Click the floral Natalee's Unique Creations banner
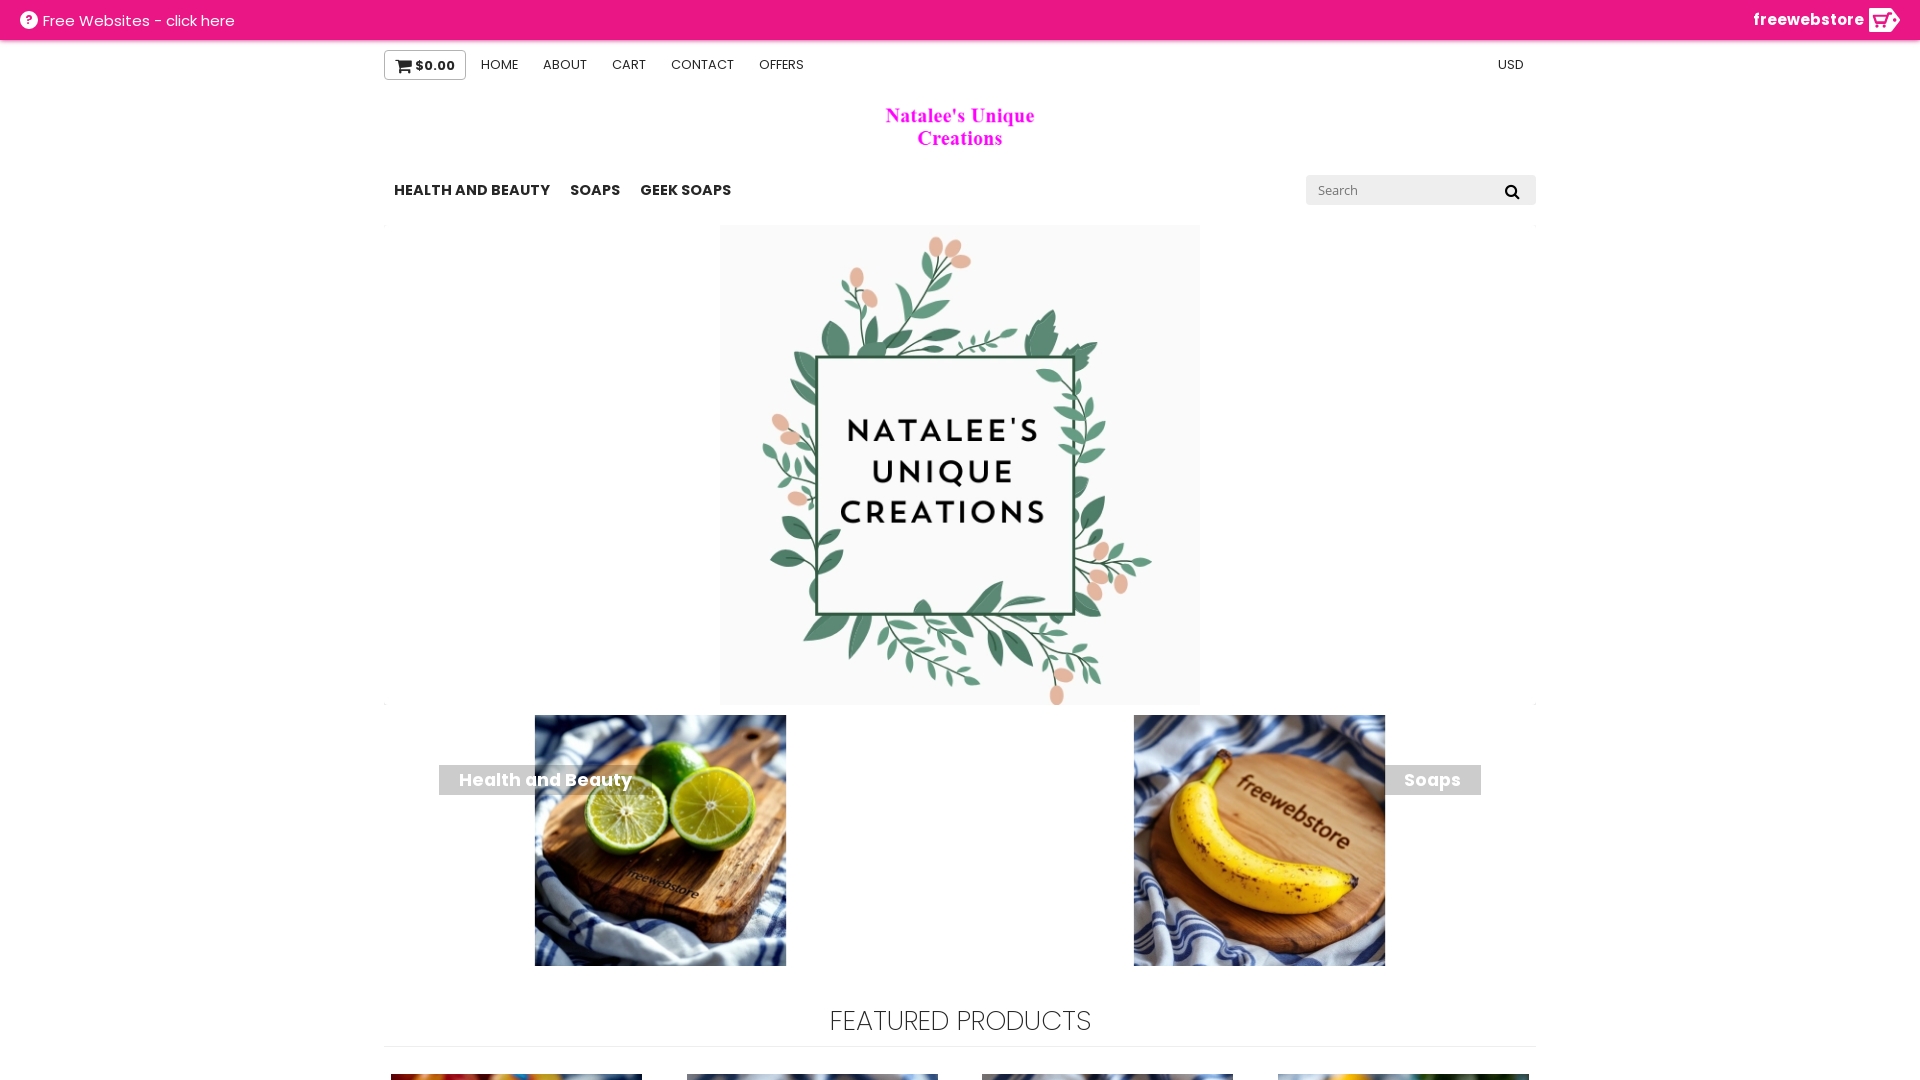 click(960, 465)
